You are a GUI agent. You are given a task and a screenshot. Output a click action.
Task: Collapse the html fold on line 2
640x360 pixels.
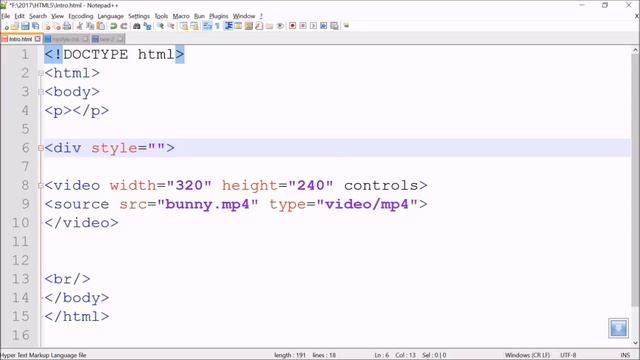pyautogui.click(x=41, y=73)
